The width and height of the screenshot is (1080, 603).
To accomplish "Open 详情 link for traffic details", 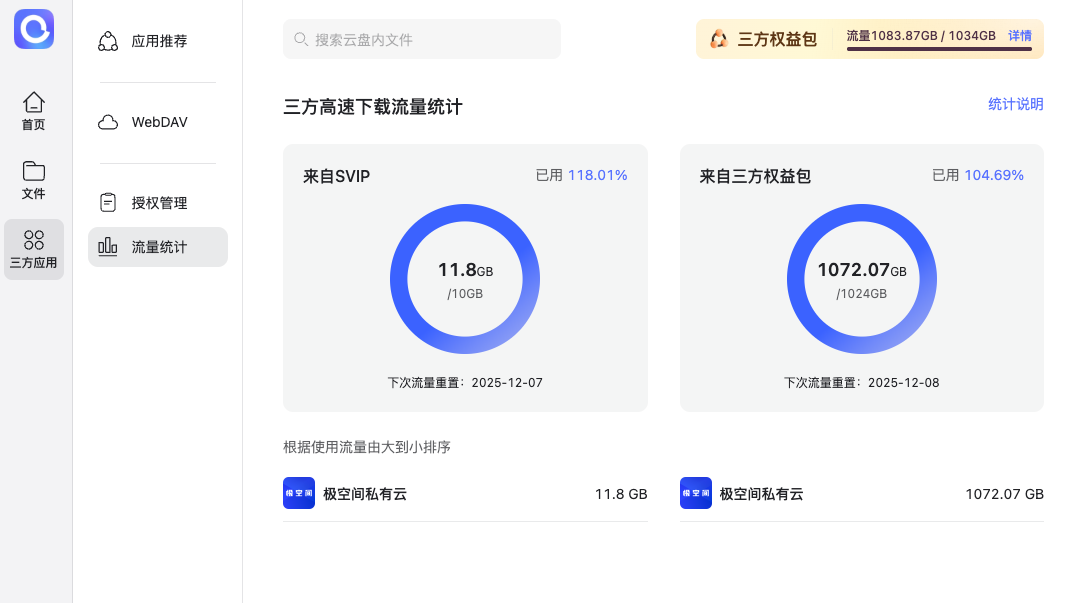I will coord(1019,36).
